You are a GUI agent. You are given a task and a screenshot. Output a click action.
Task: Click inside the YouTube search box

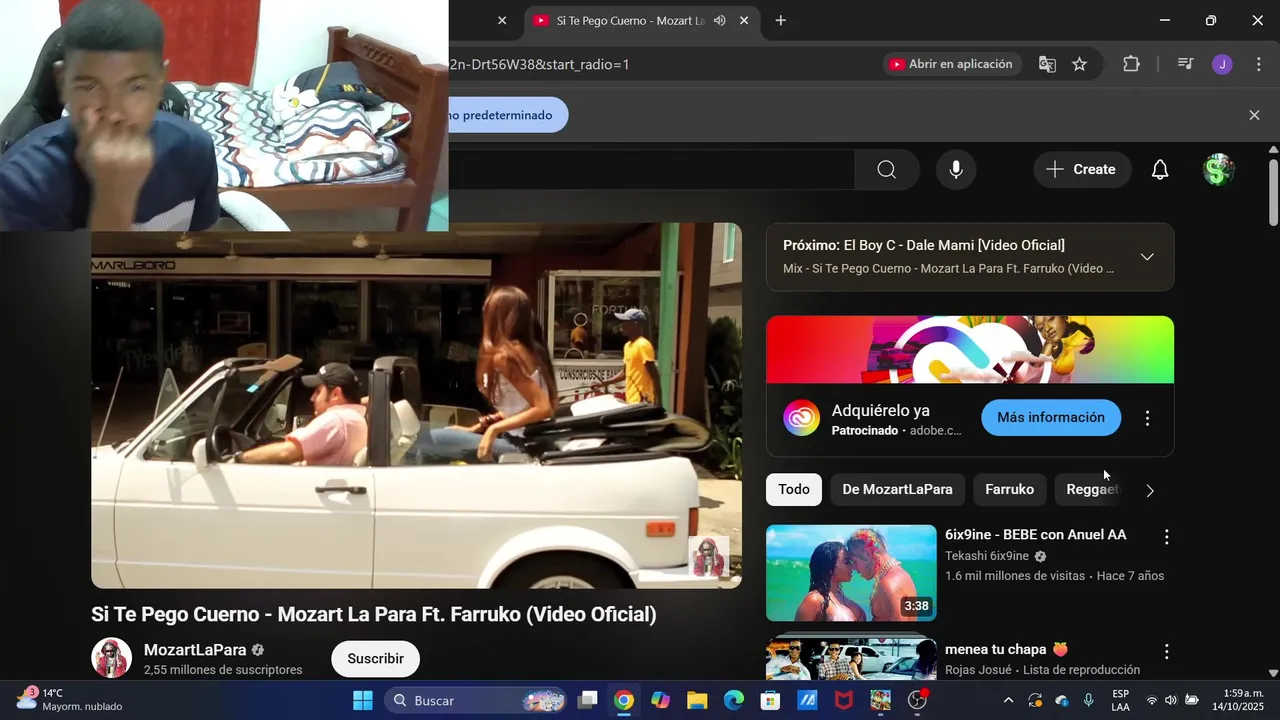[651, 170]
